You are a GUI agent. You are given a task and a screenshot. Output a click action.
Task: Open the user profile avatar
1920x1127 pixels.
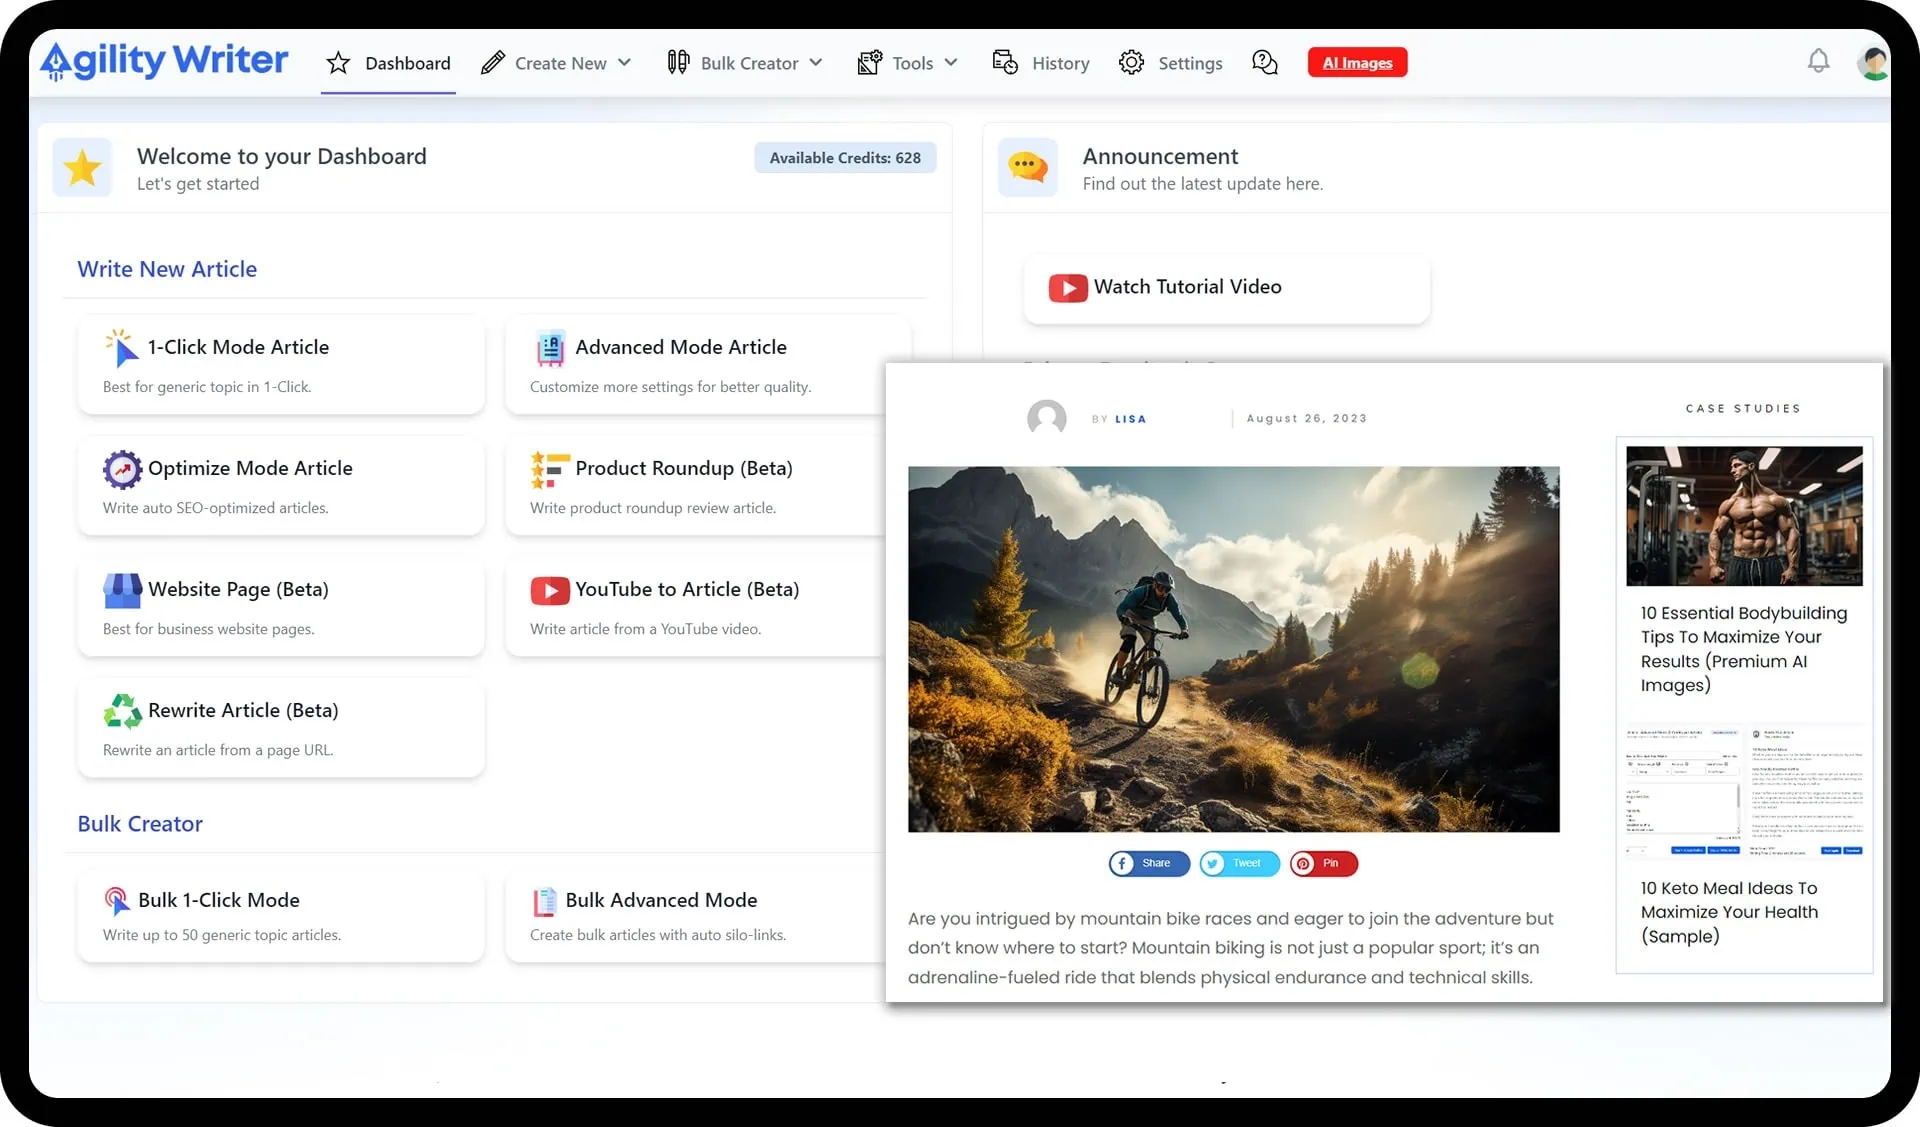1872,63
